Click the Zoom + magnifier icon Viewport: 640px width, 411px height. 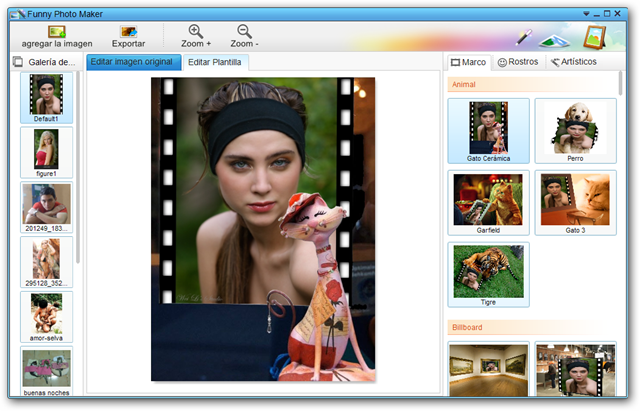(196, 31)
